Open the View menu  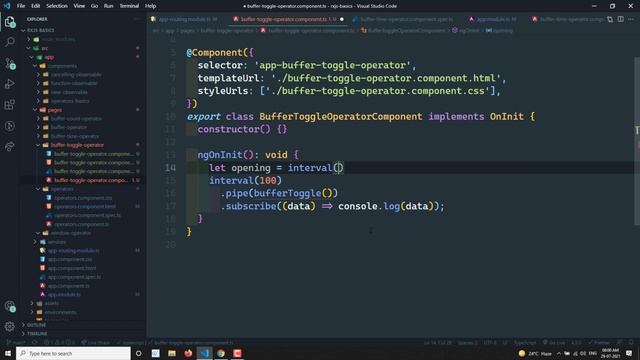coord(79,6)
